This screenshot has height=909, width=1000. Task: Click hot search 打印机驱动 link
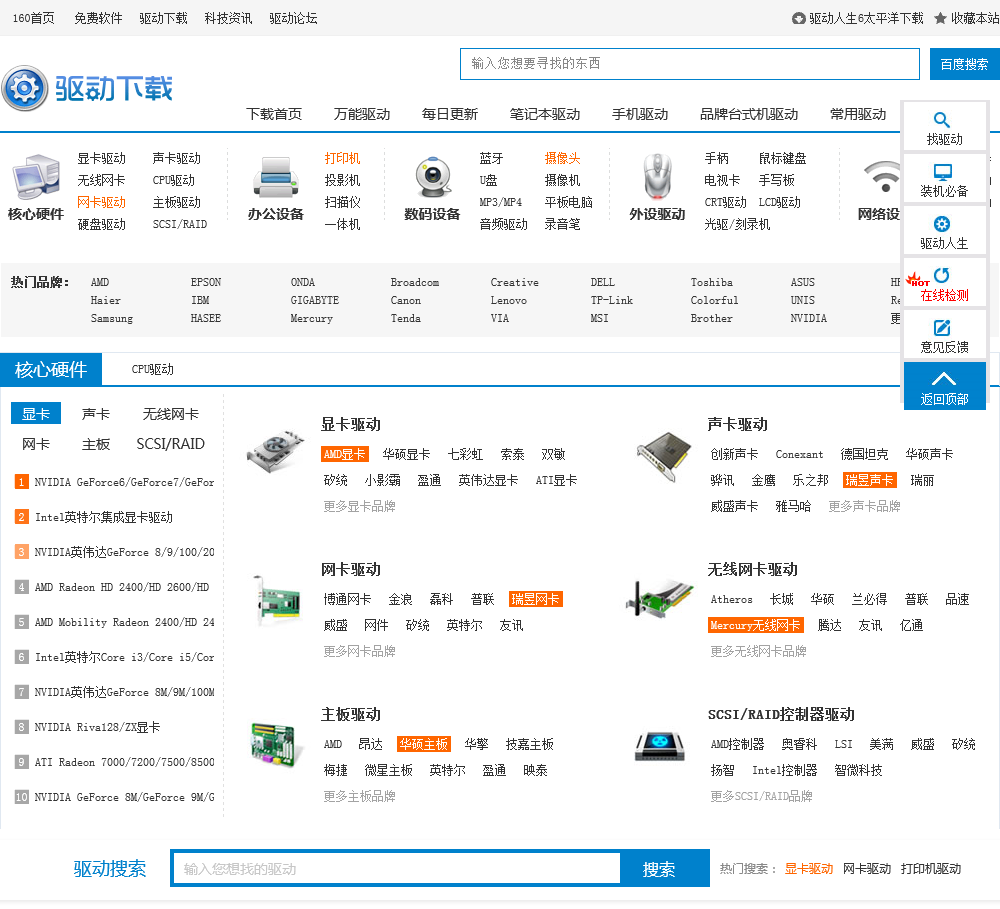(x=930, y=868)
